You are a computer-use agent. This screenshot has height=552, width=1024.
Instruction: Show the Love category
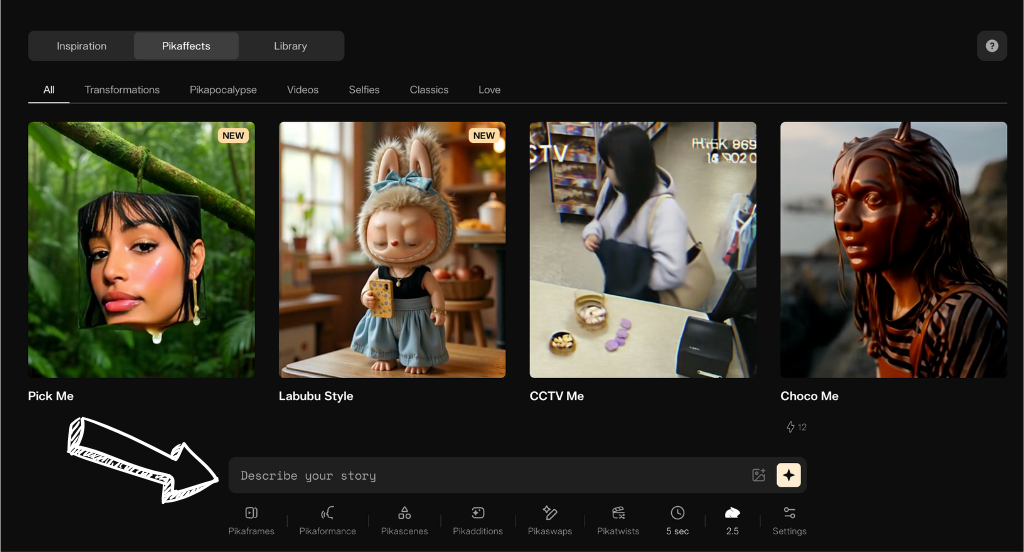coord(489,89)
